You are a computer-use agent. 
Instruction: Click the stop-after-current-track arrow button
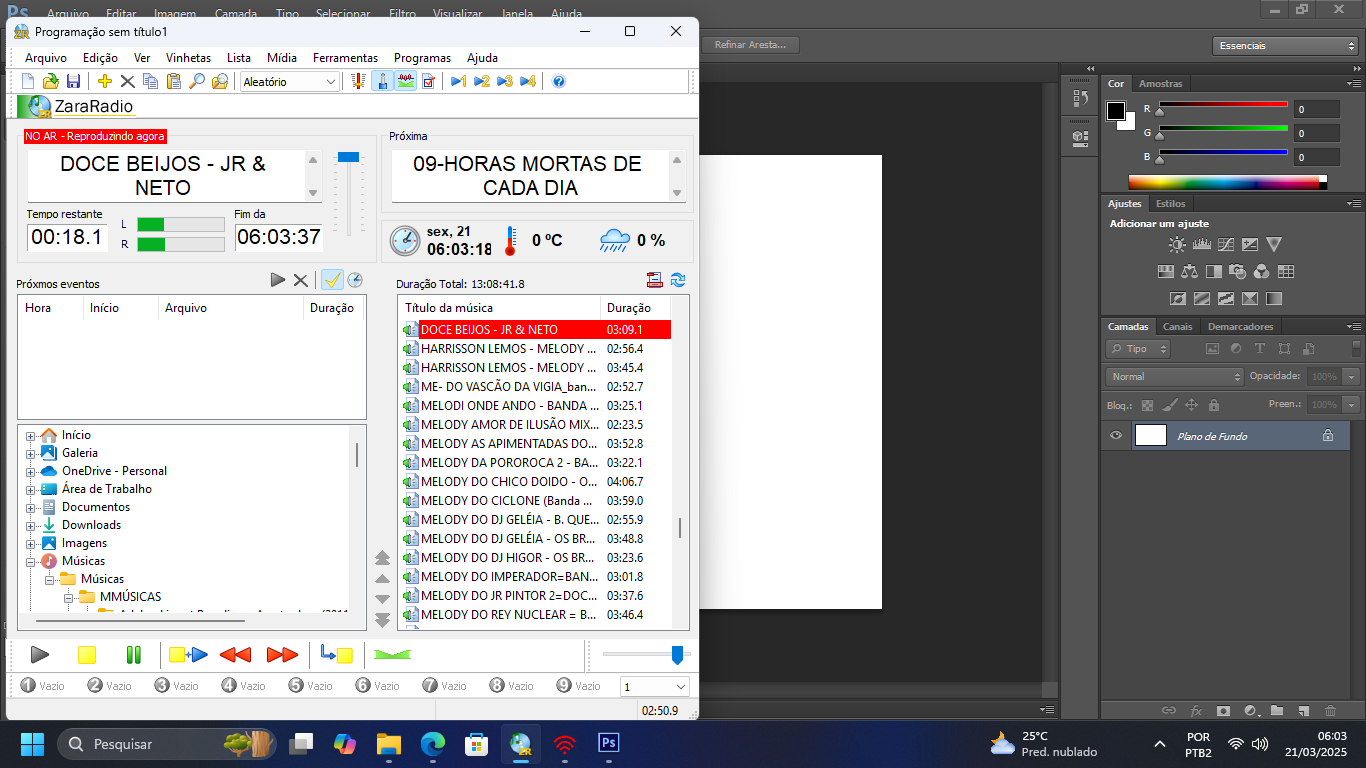[336, 655]
